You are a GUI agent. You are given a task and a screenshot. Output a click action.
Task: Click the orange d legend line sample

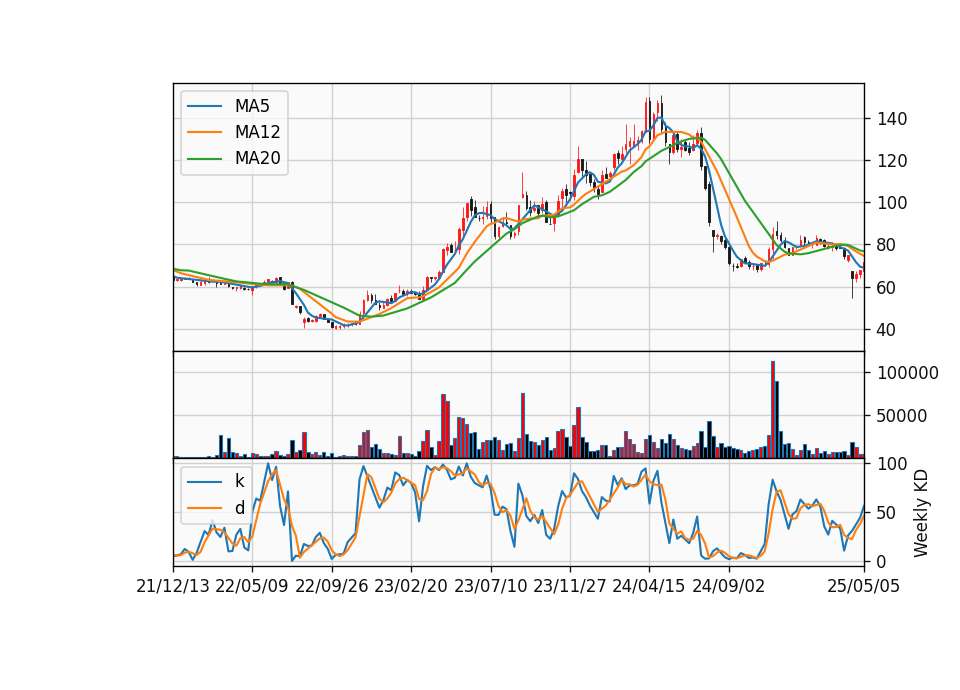(x=204, y=508)
